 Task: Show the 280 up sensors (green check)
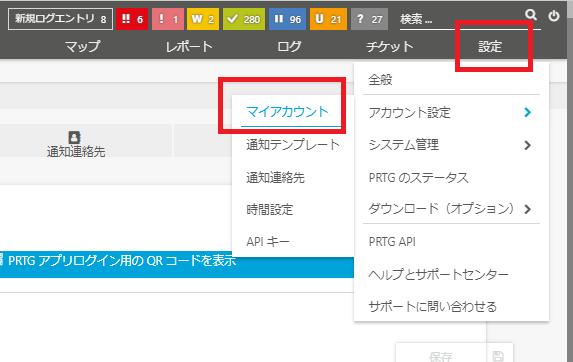(x=244, y=19)
